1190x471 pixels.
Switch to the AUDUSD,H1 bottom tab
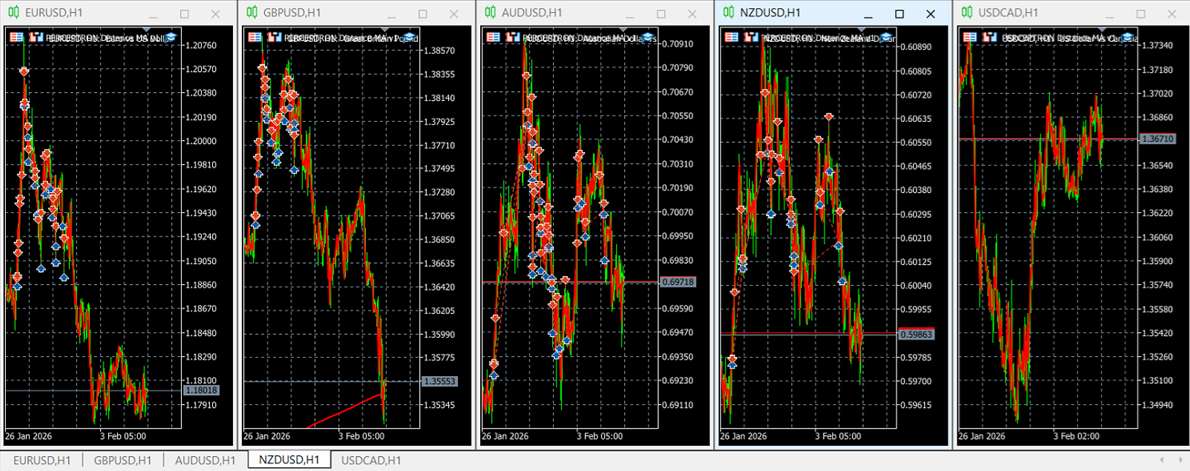click(x=206, y=460)
